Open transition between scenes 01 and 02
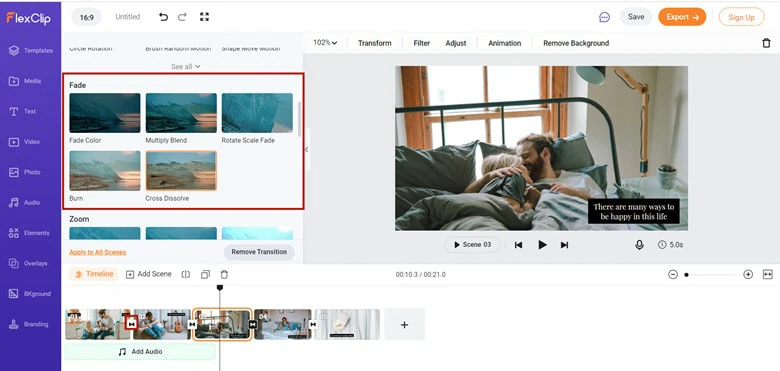The height and width of the screenshot is (371, 780). click(x=131, y=324)
